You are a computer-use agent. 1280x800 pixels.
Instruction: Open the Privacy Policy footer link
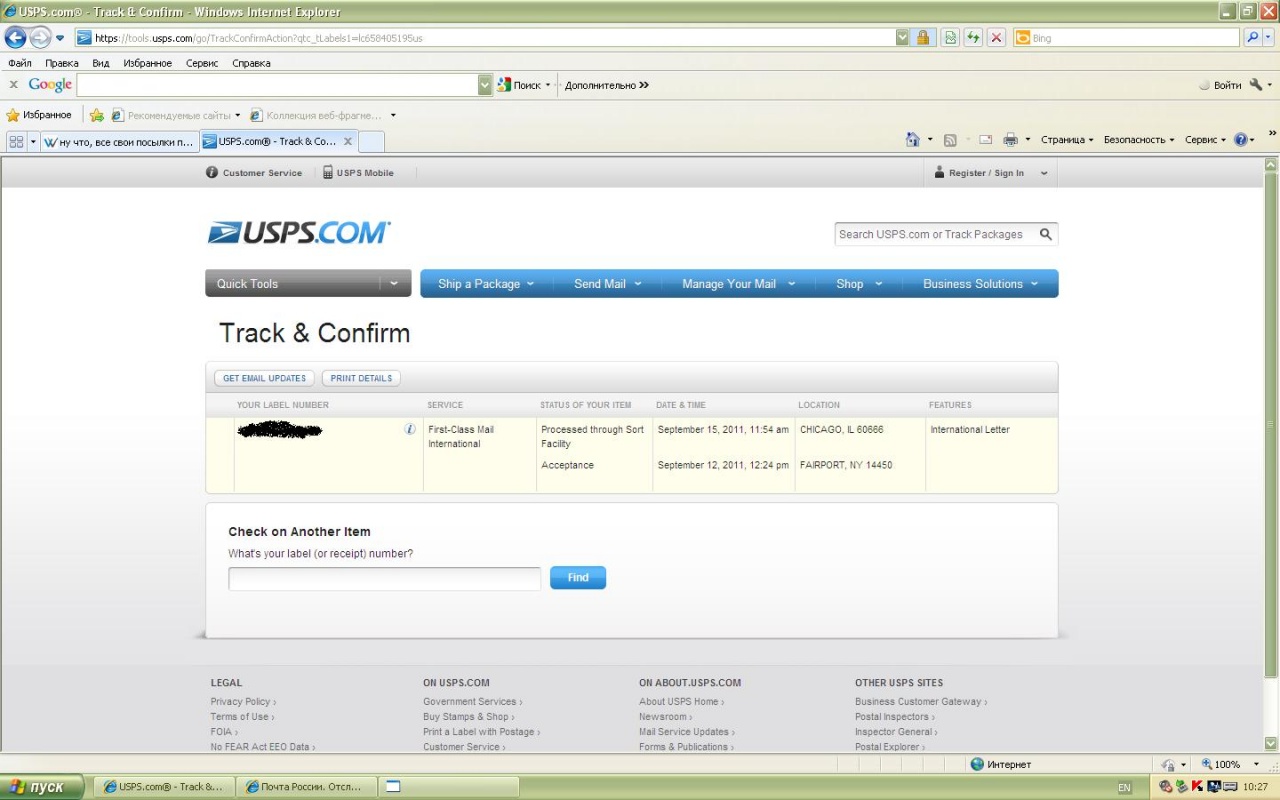(x=243, y=702)
